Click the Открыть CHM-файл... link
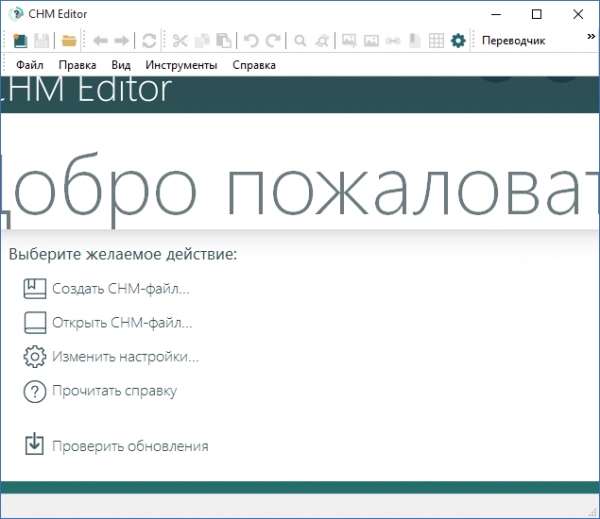 tap(122, 323)
